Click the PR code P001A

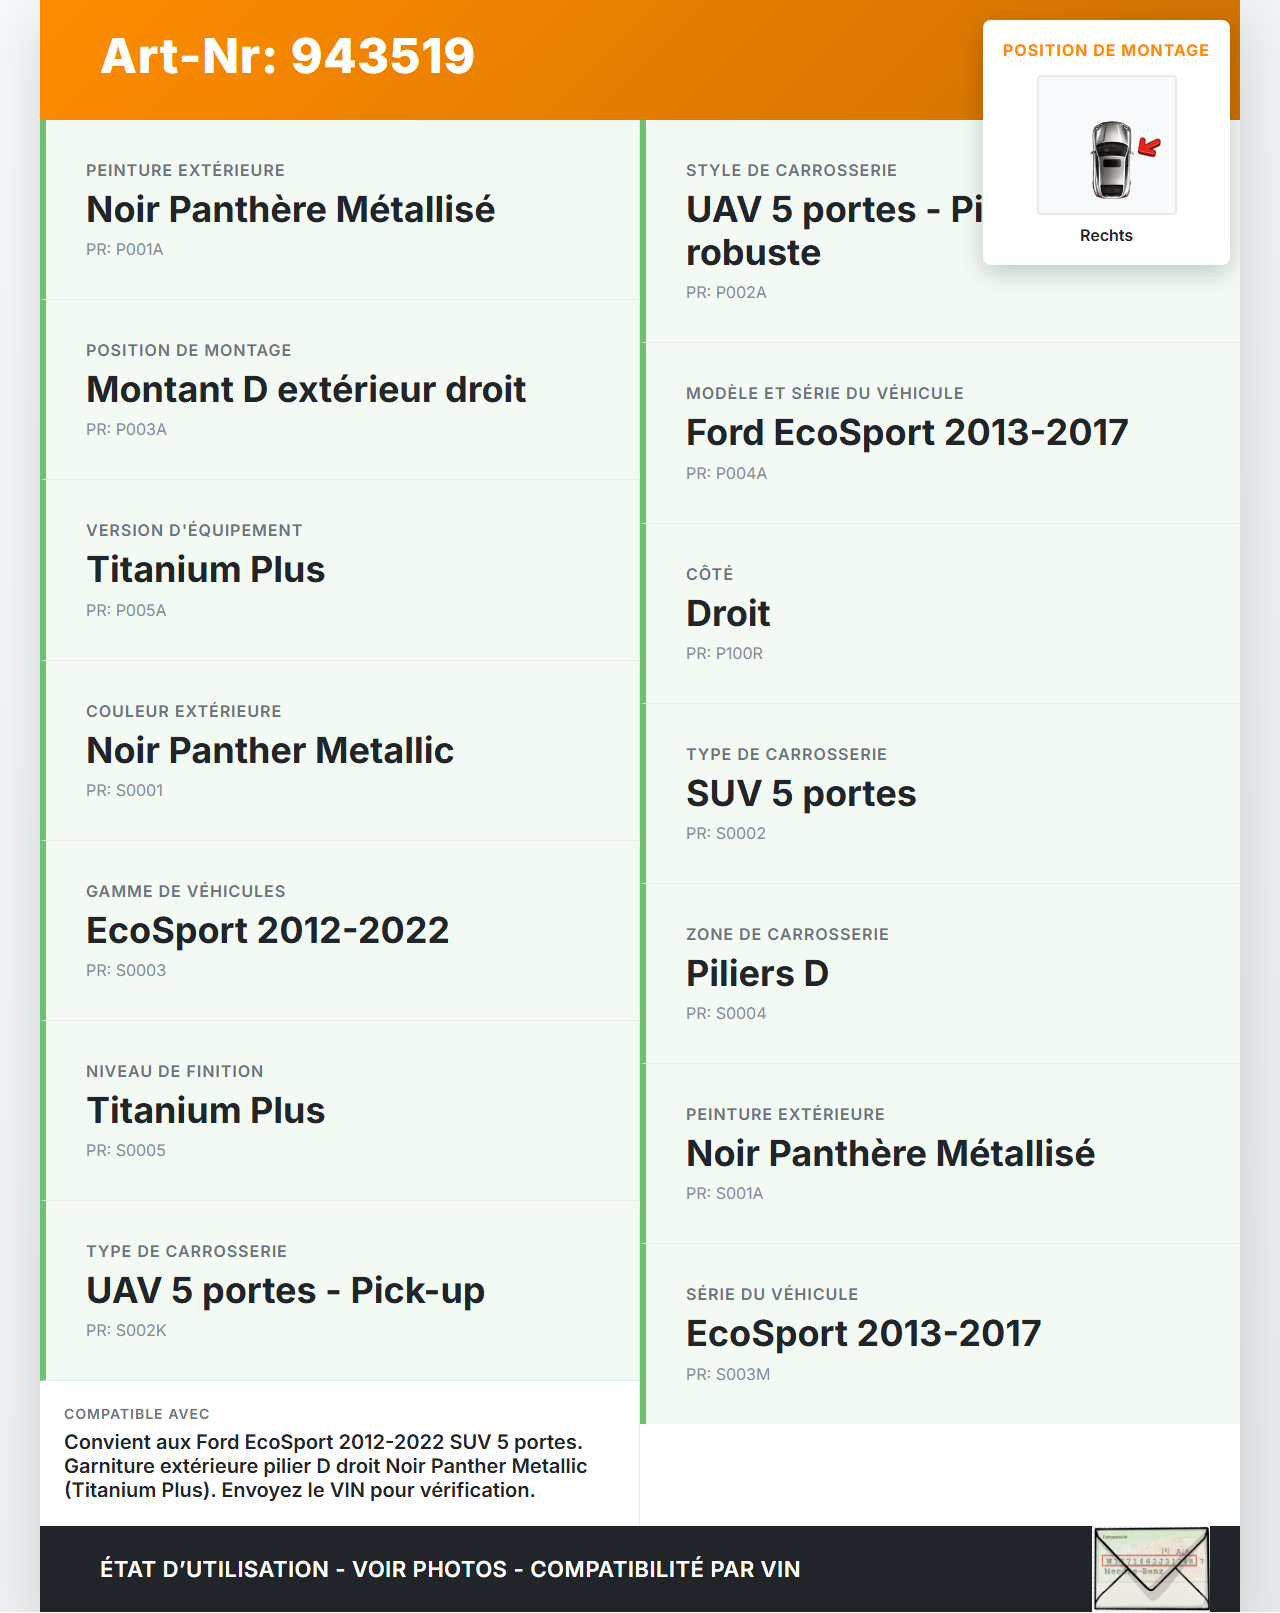click(x=125, y=250)
